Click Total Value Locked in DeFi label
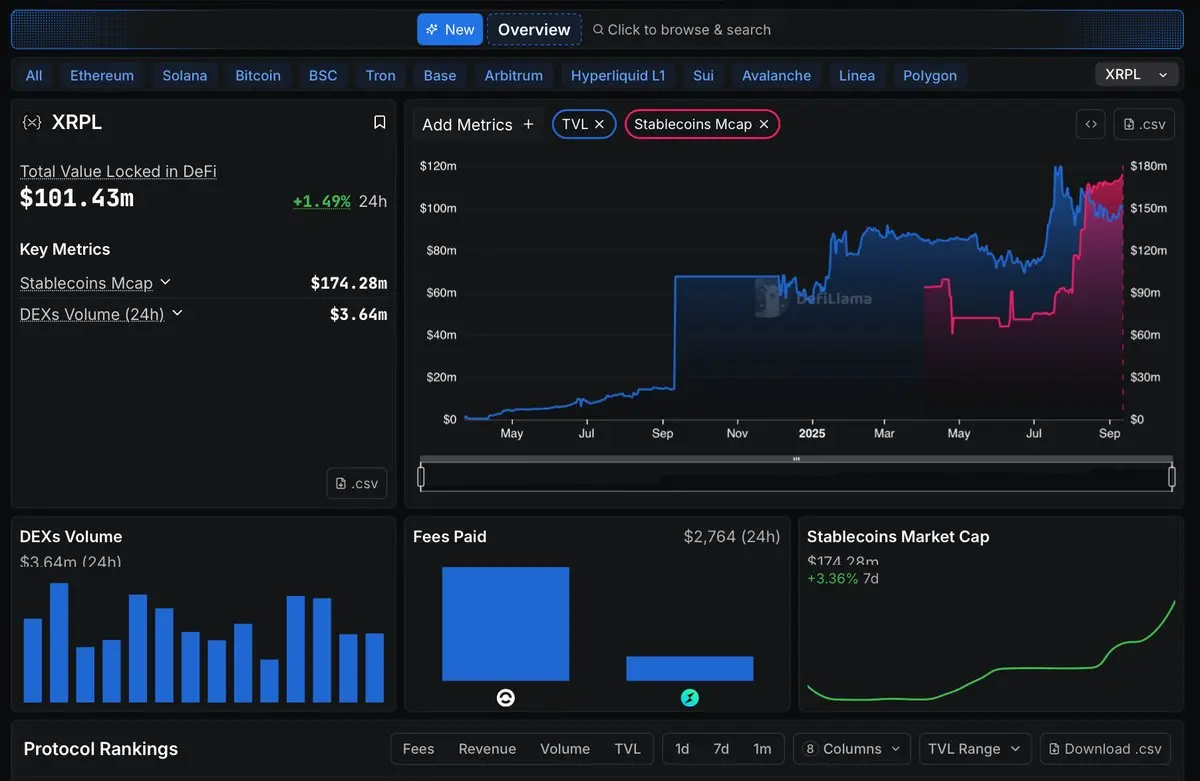This screenshot has width=1200, height=781. (x=118, y=171)
